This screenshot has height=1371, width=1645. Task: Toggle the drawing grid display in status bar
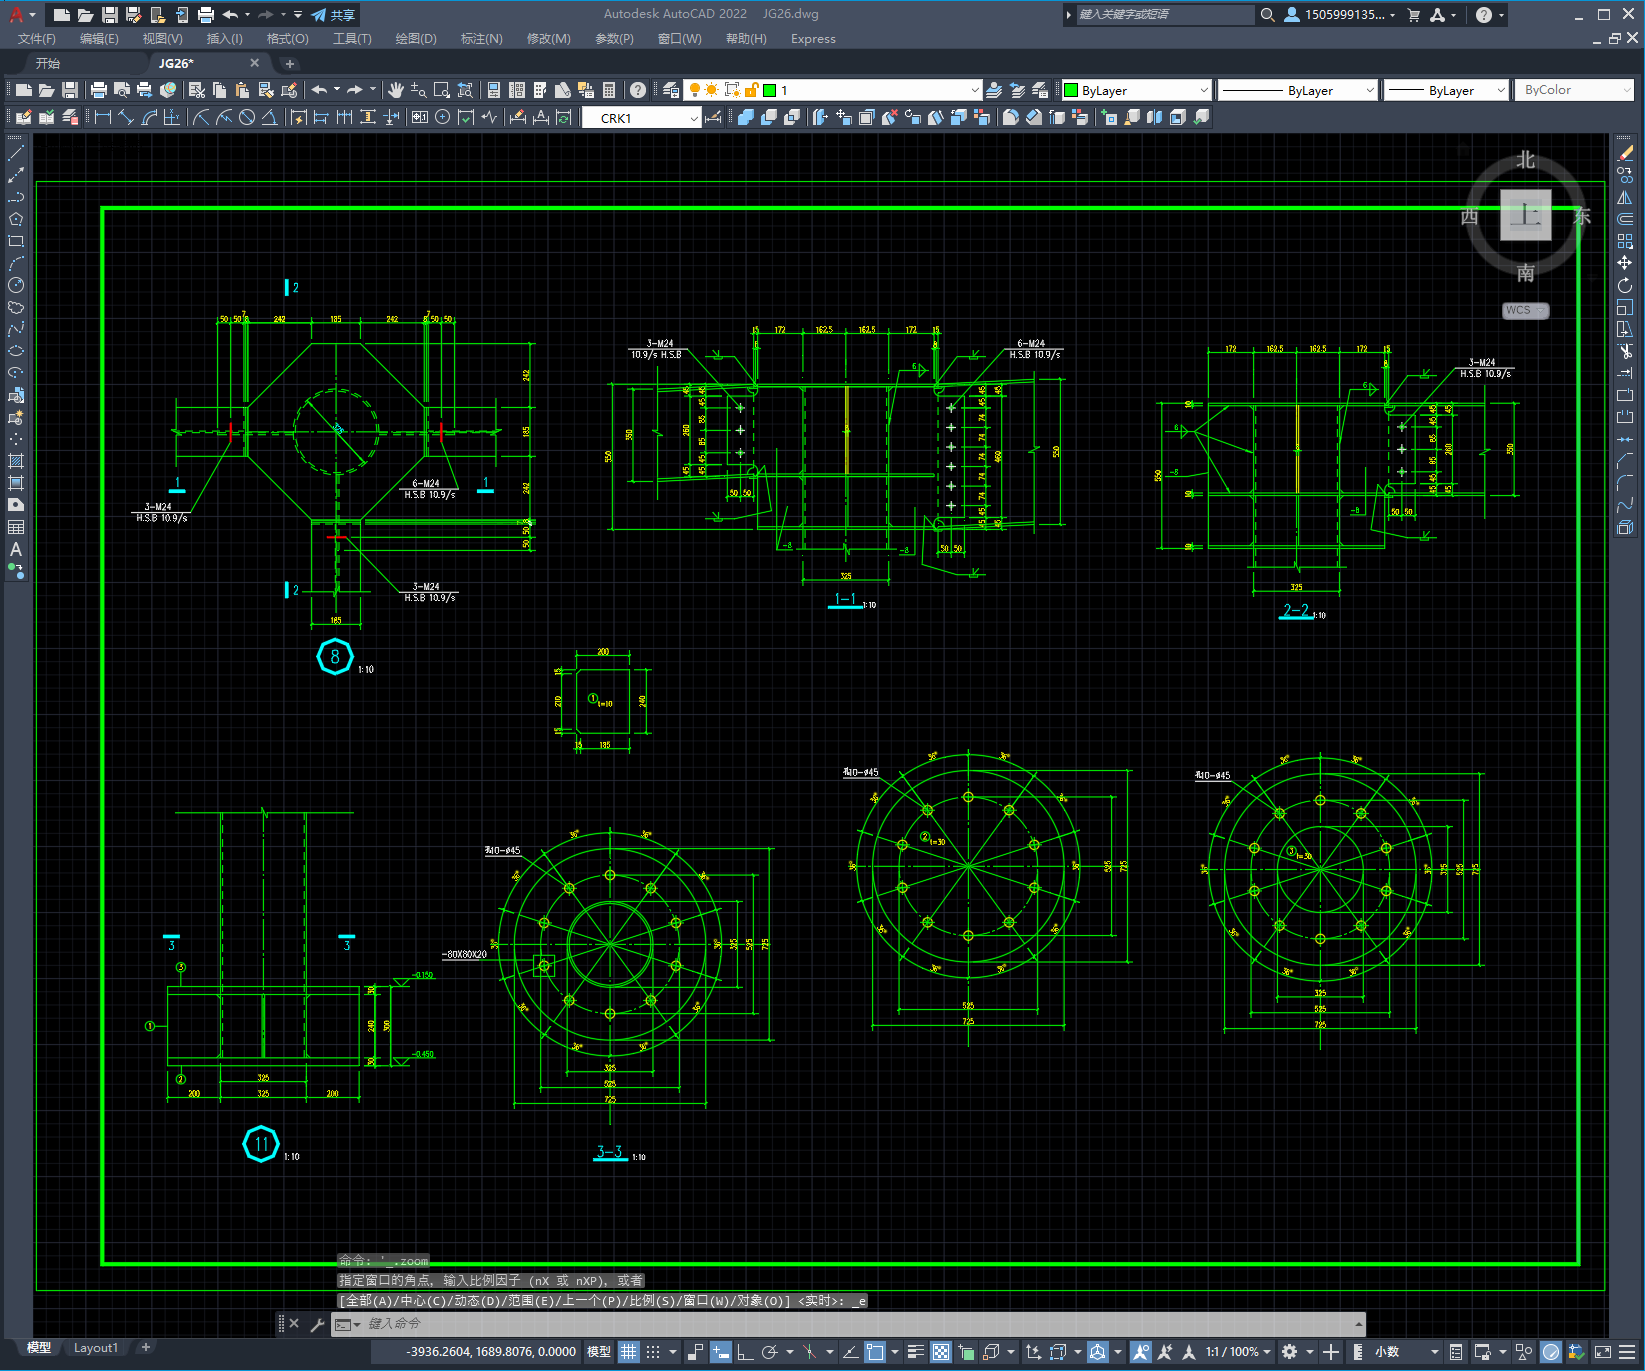point(628,1352)
